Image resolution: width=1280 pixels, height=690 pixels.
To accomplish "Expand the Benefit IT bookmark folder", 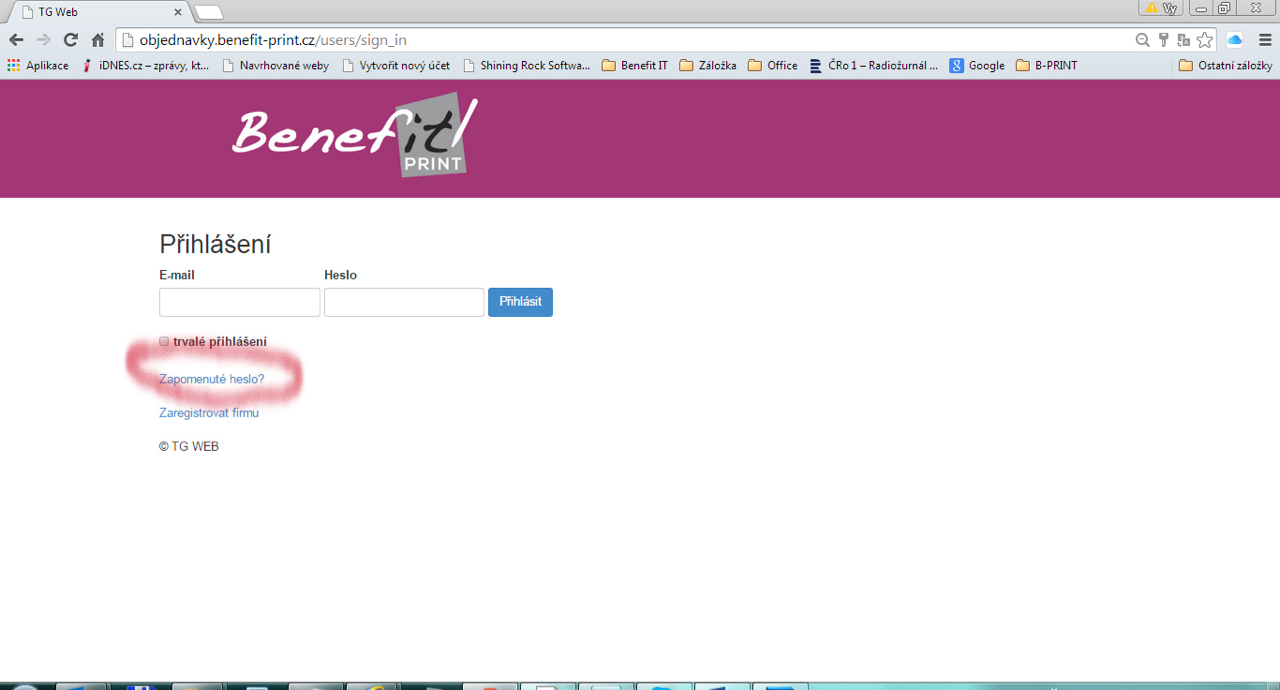I will [635, 65].
